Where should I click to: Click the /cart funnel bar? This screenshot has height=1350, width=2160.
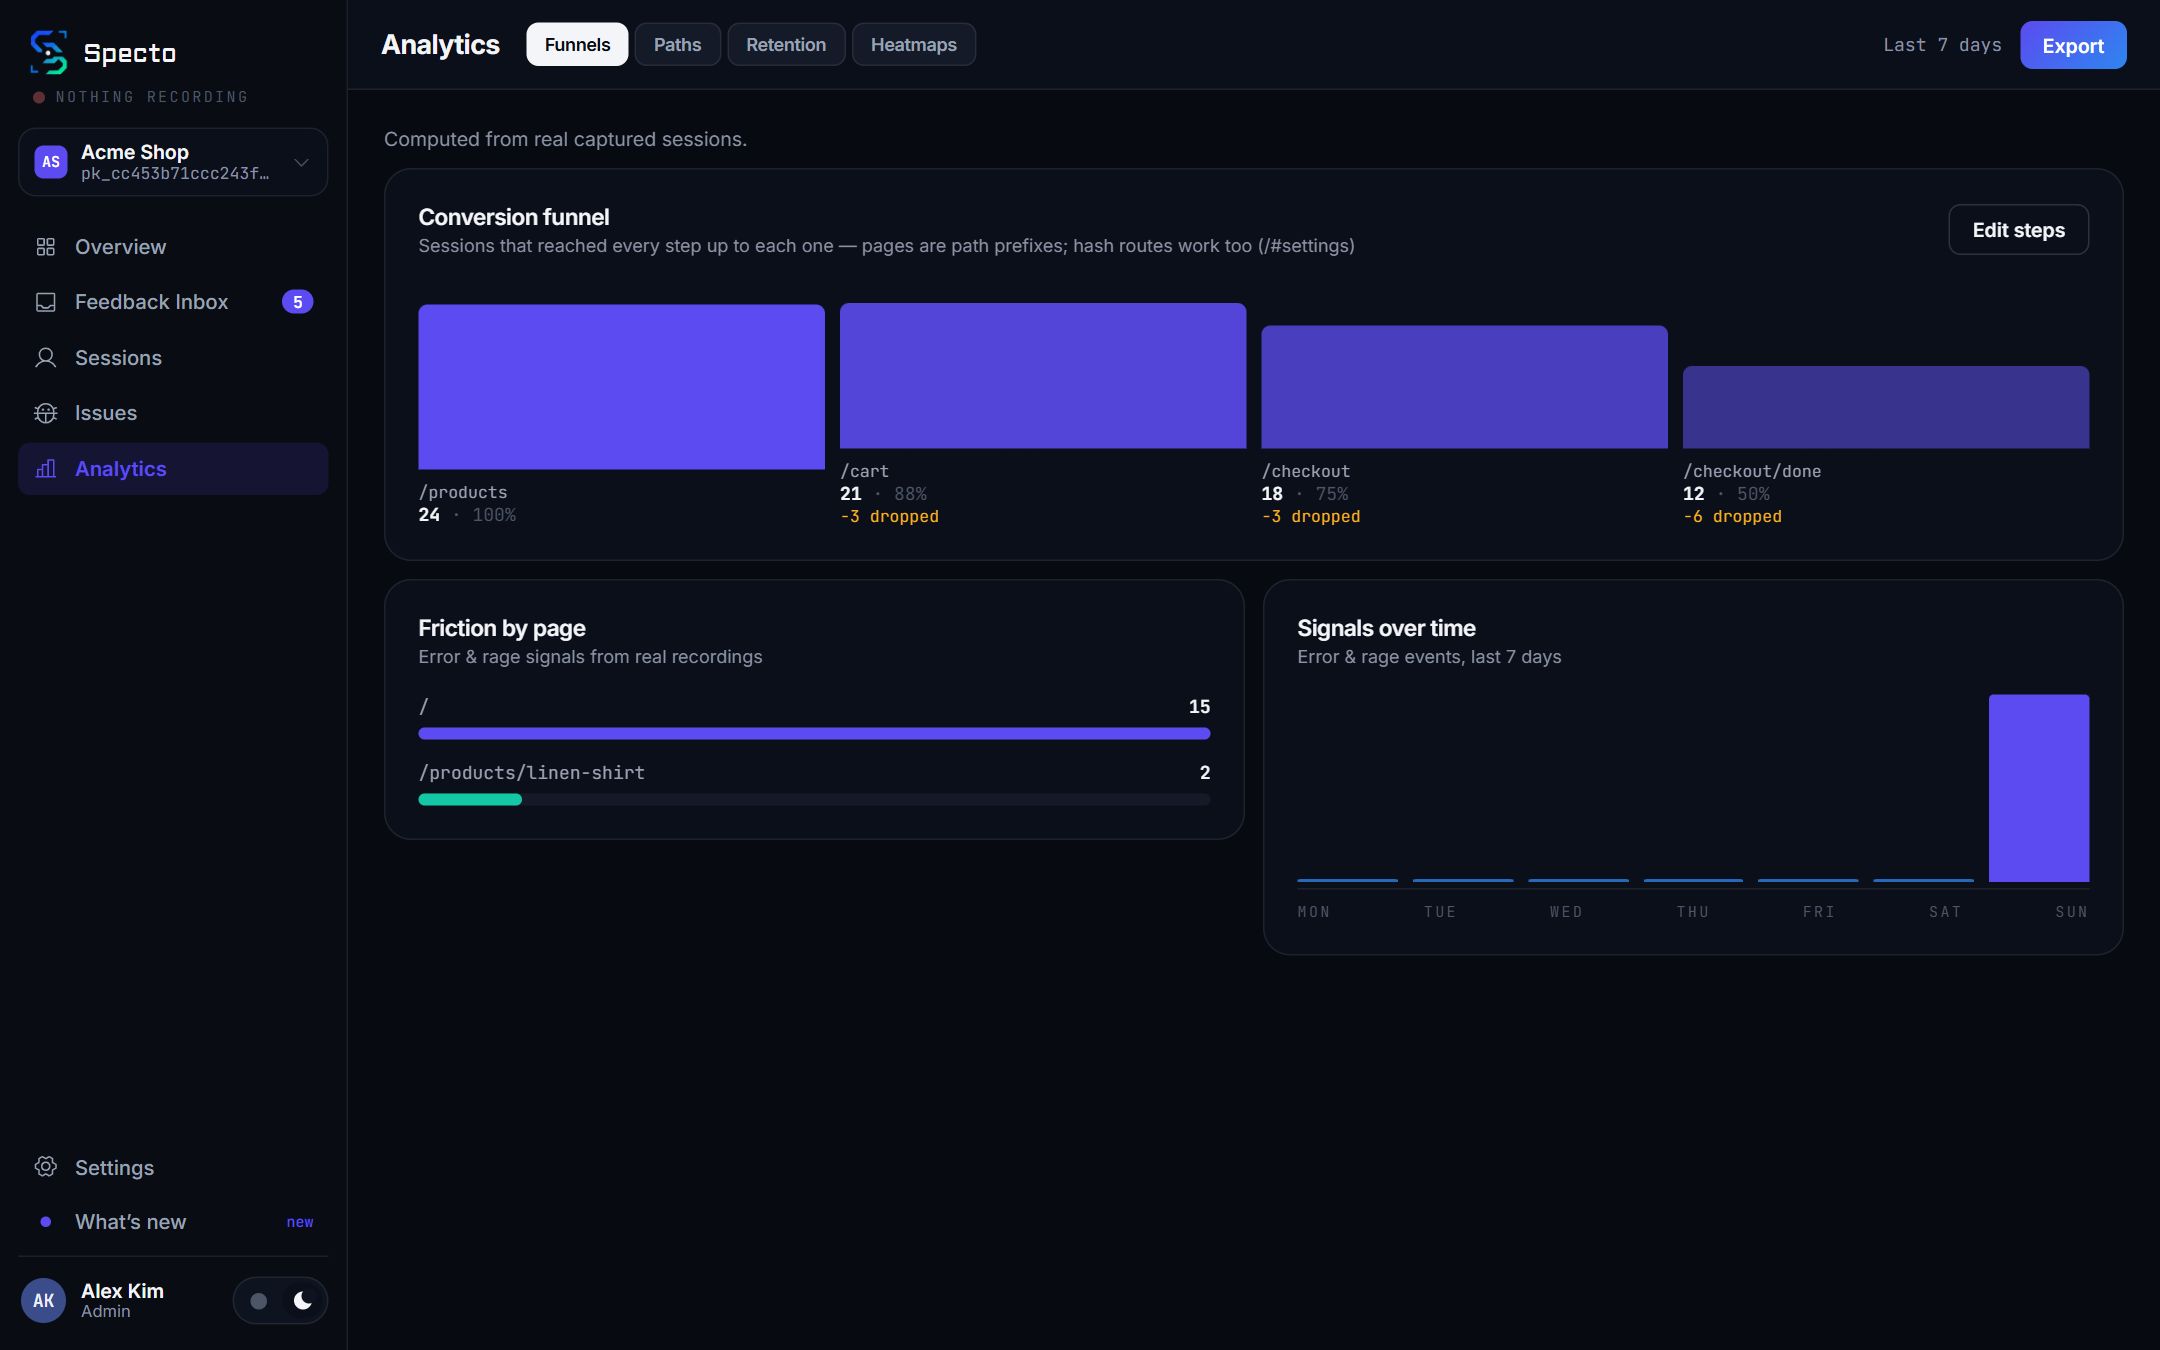[x=1043, y=376]
